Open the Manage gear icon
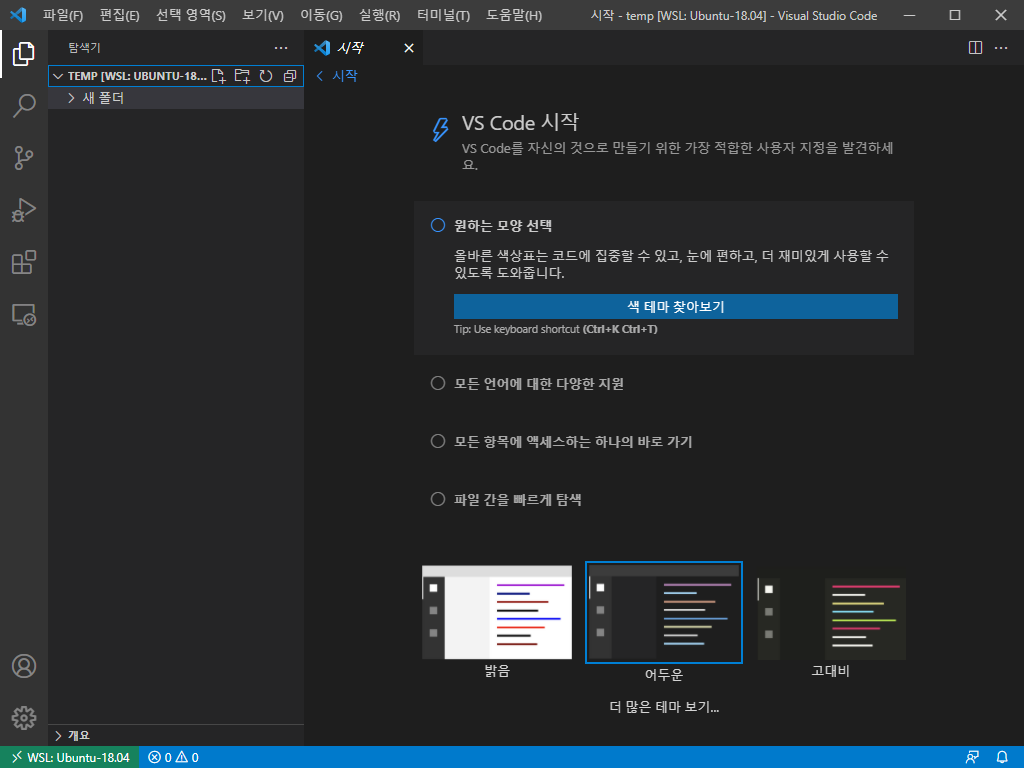 (24, 718)
